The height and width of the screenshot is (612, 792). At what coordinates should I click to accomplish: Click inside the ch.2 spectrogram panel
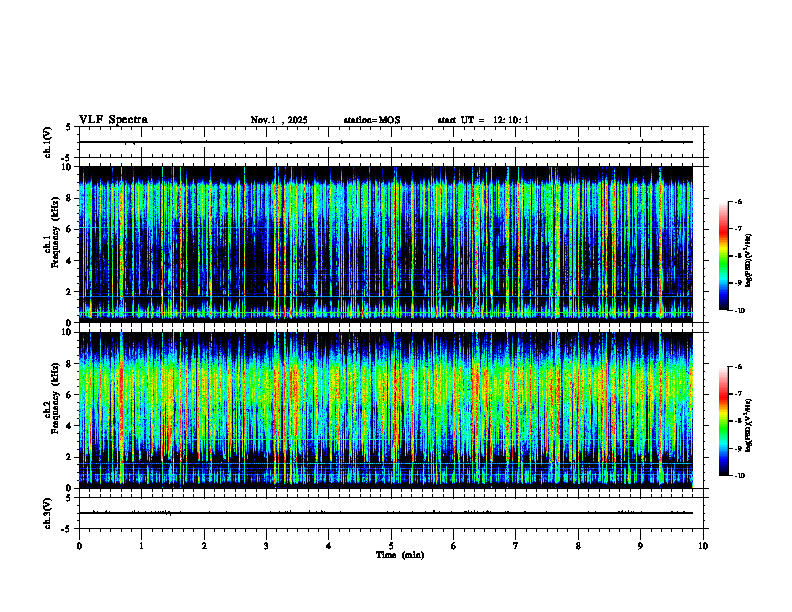[x=386, y=410]
